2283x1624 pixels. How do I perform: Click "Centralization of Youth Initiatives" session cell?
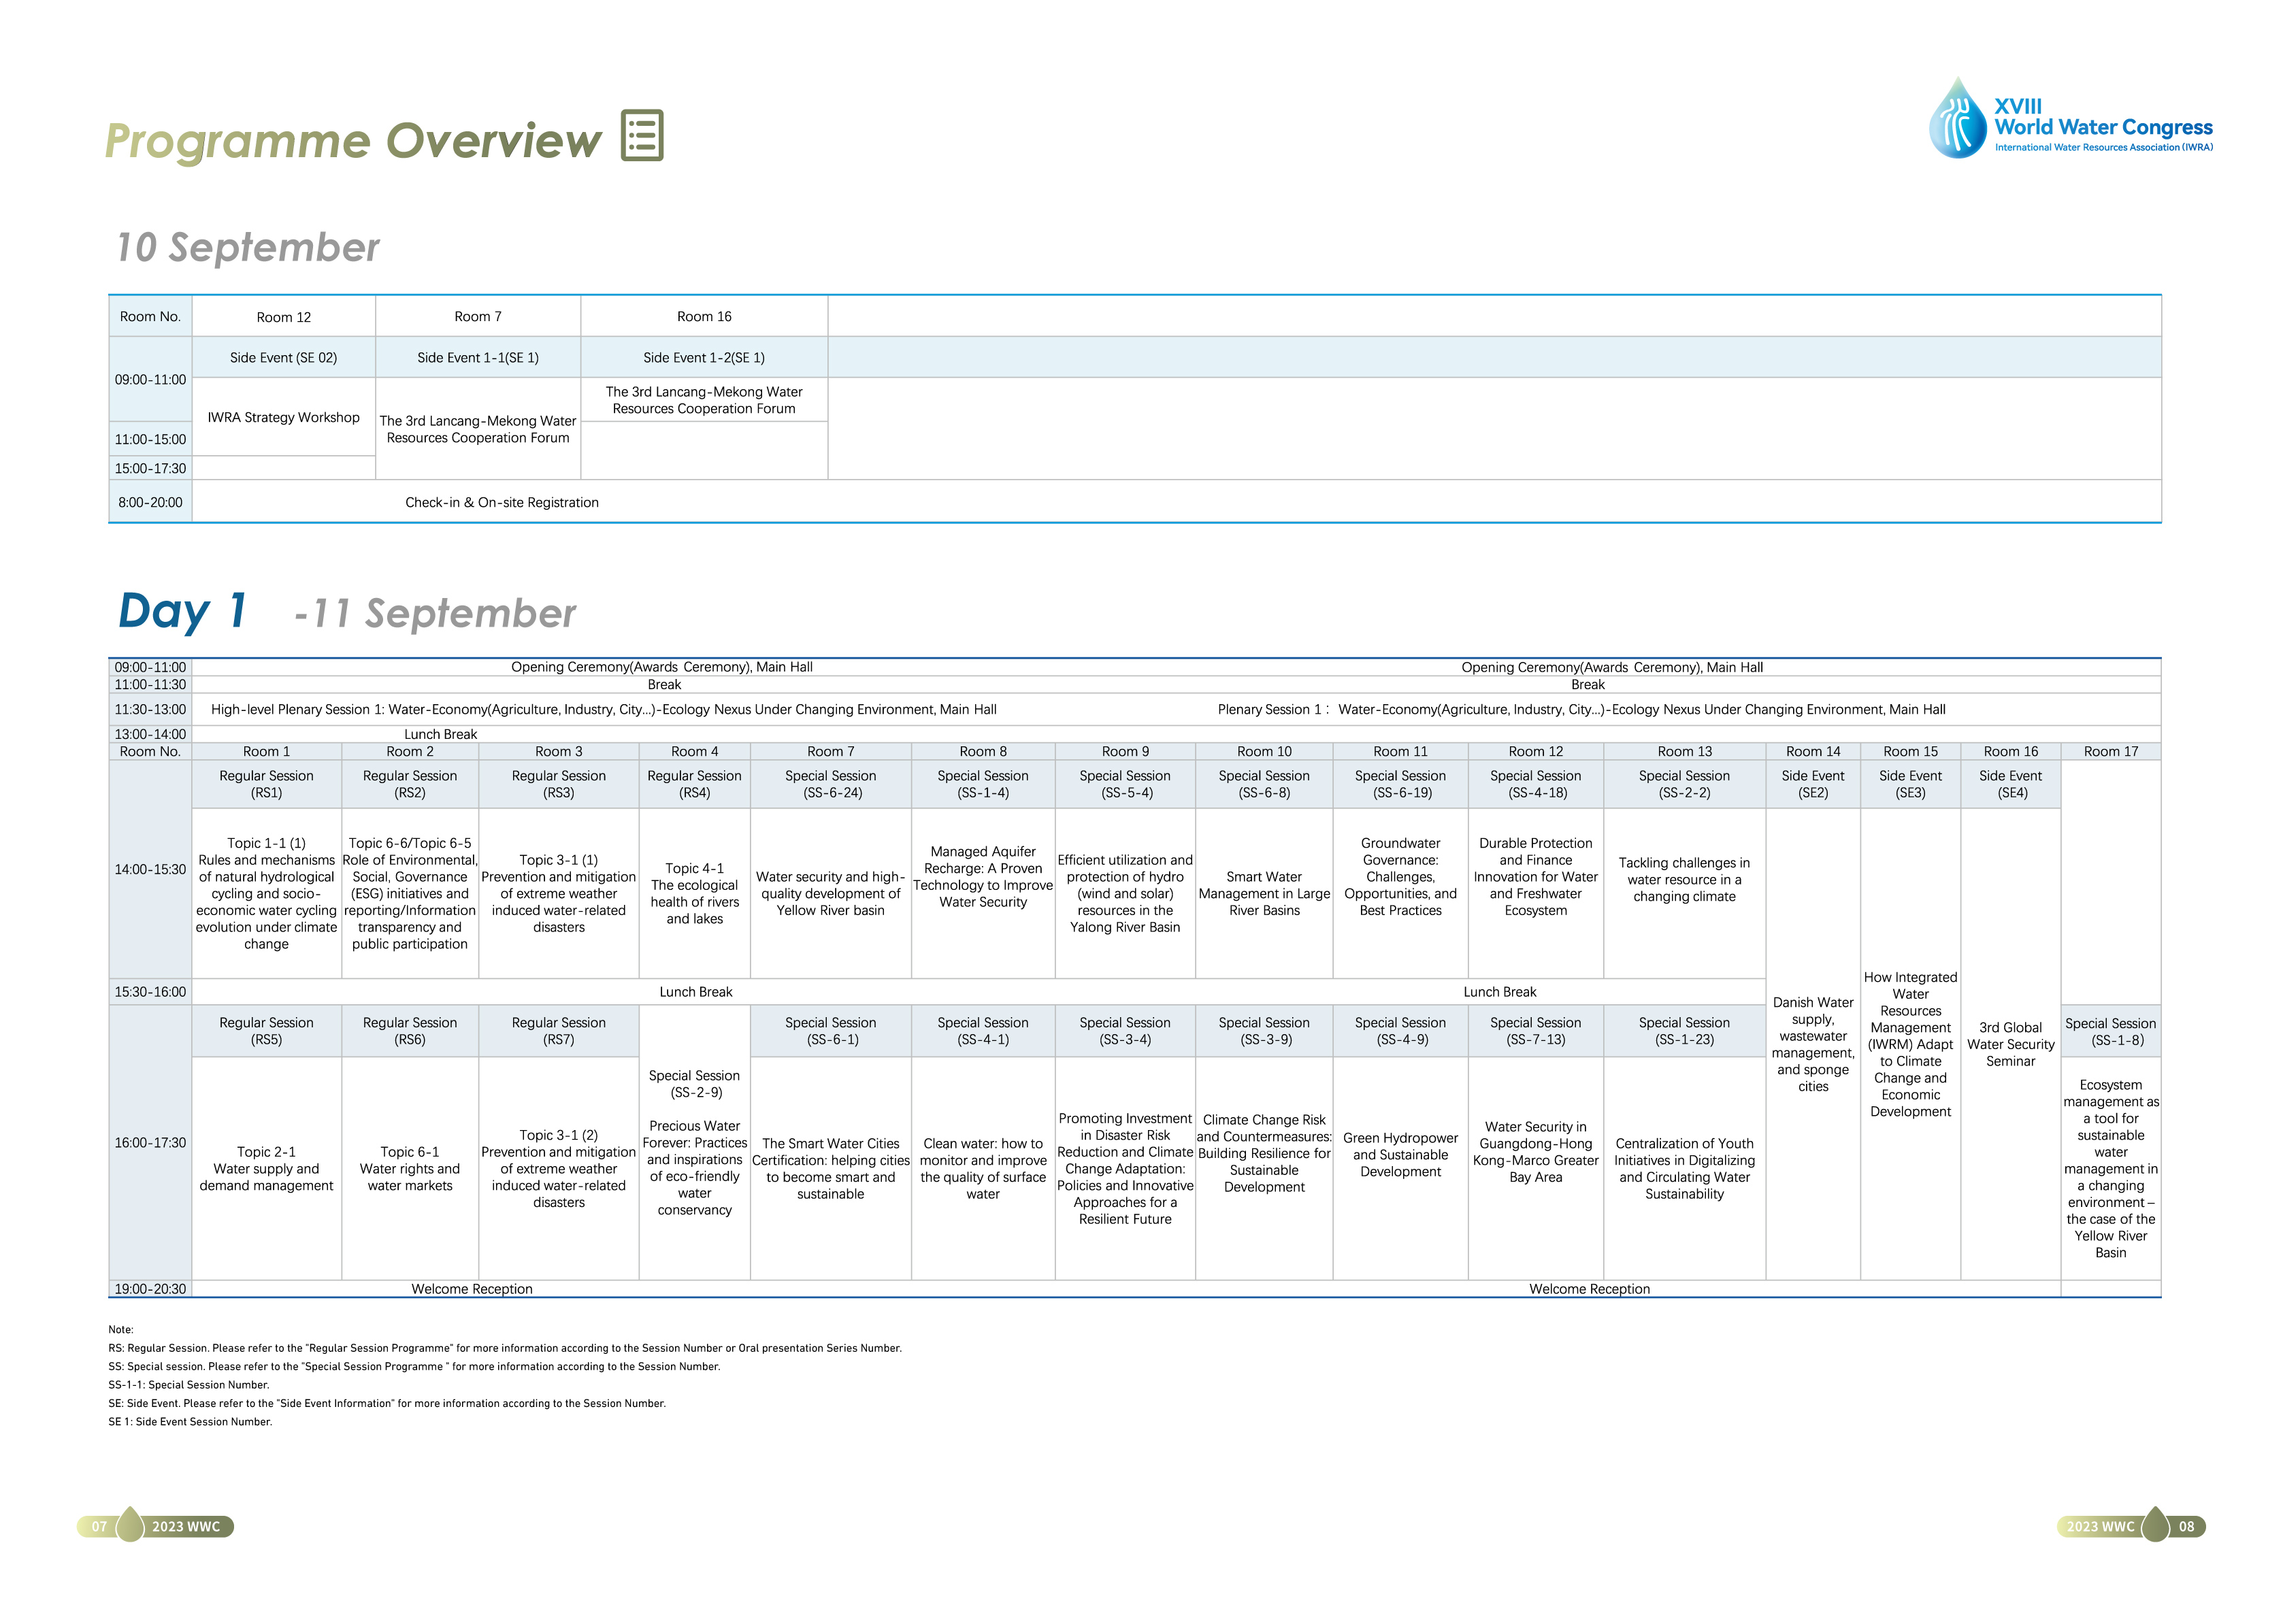click(x=1684, y=1168)
